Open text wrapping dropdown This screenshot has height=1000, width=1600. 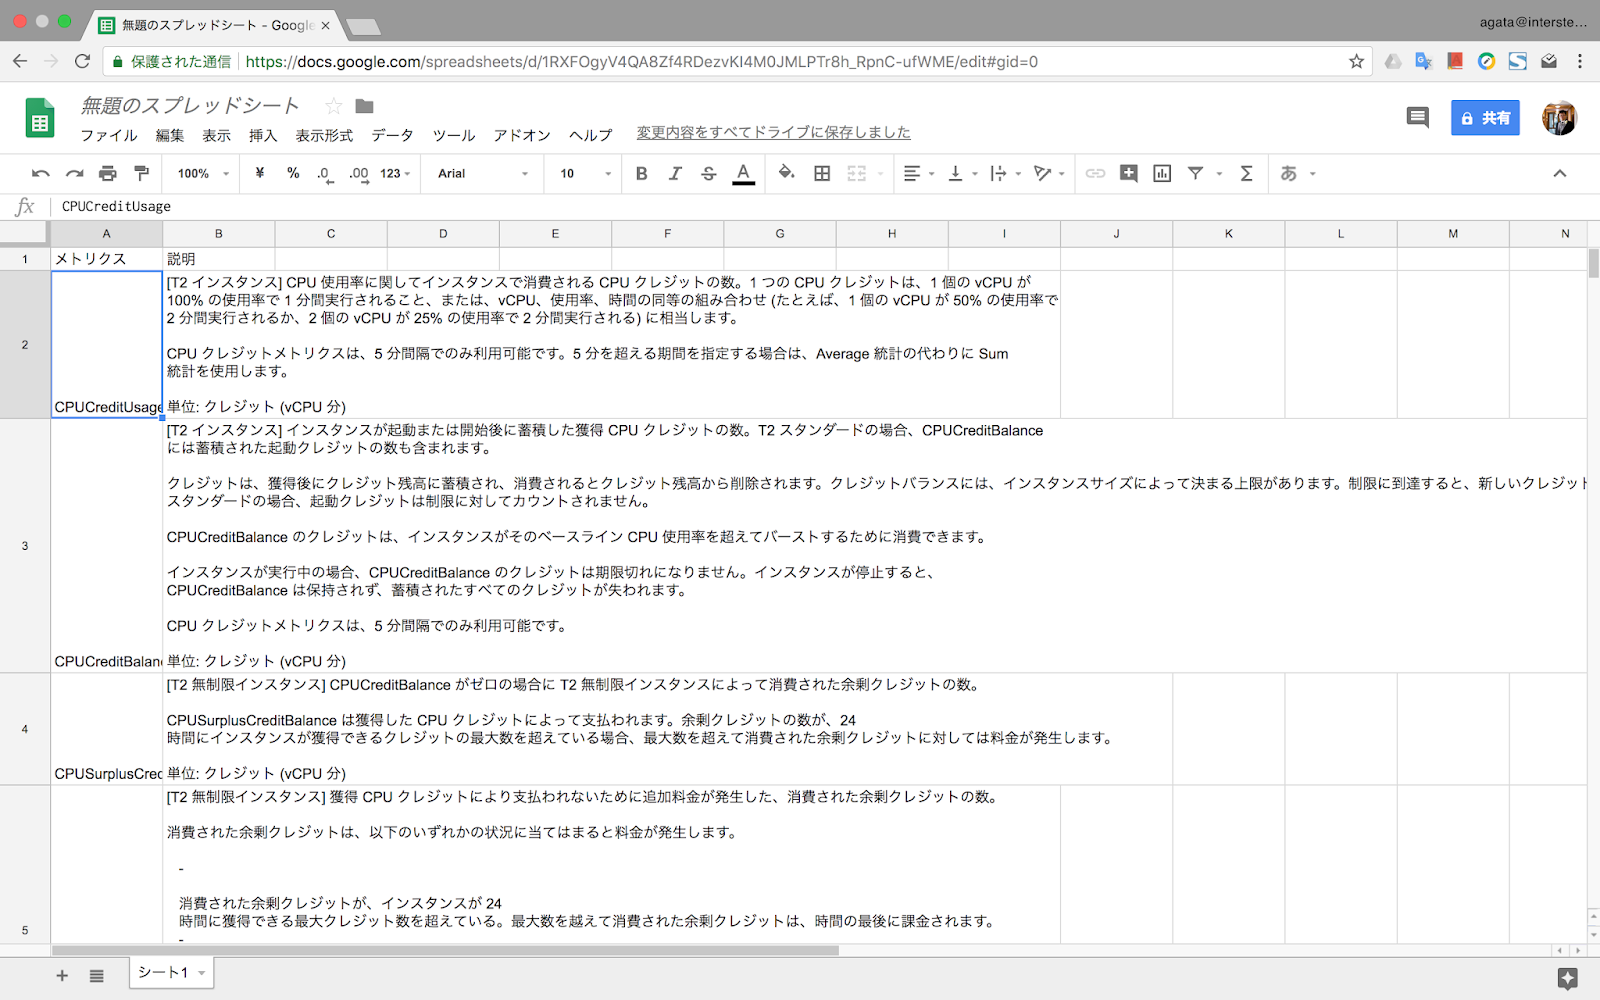1005,174
